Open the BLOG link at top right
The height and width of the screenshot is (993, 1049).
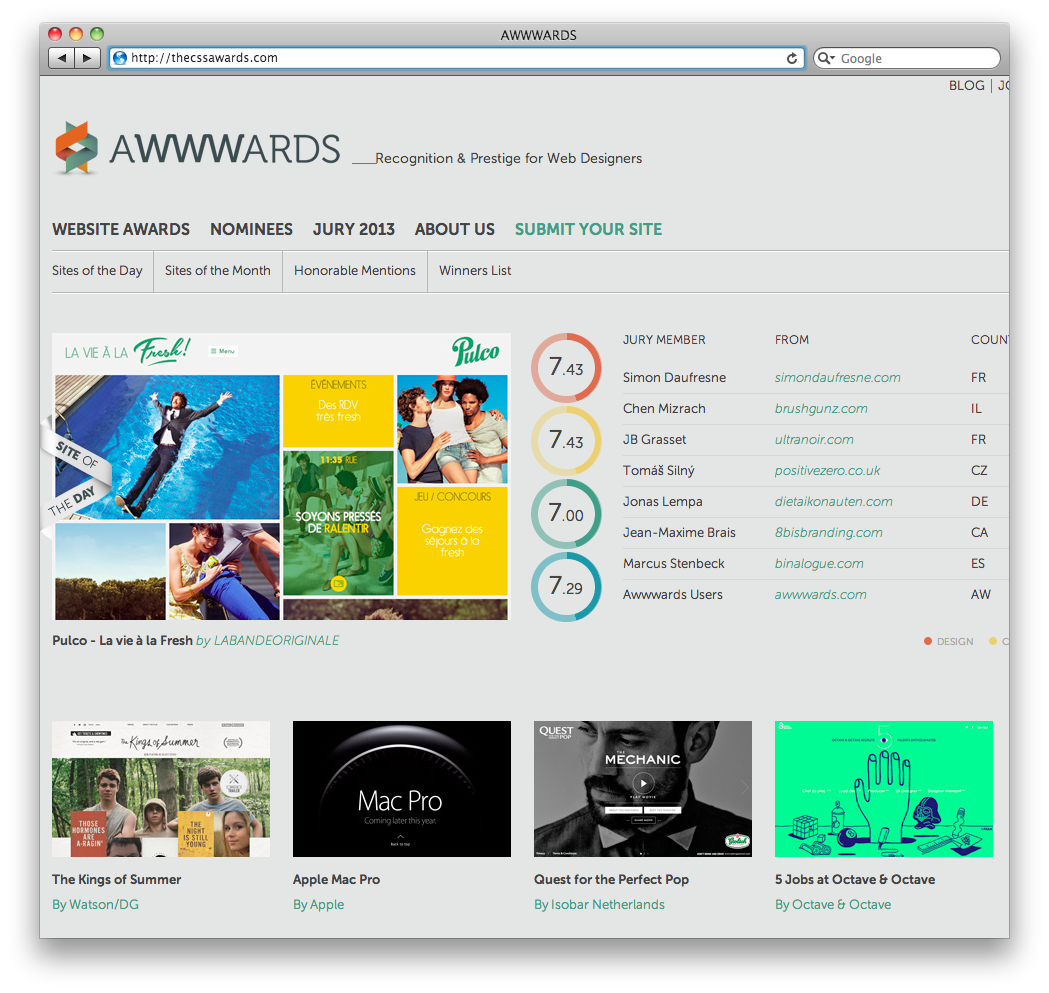966,86
